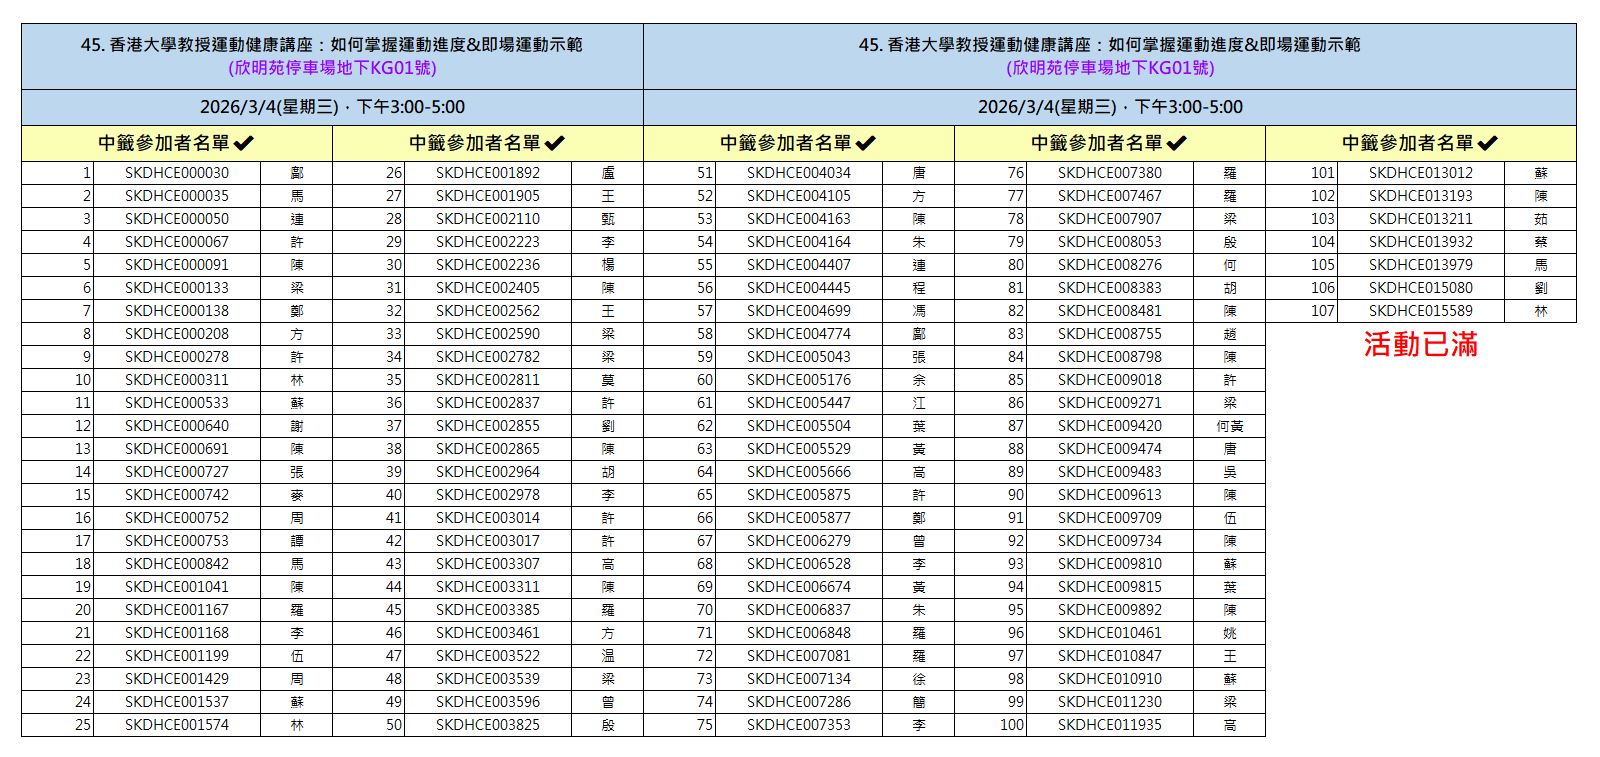The width and height of the screenshot is (1600, 757).
Task: Select the cell with ID SKDHCE011935
Action: pyautogui.click(x=1110, y=725)
